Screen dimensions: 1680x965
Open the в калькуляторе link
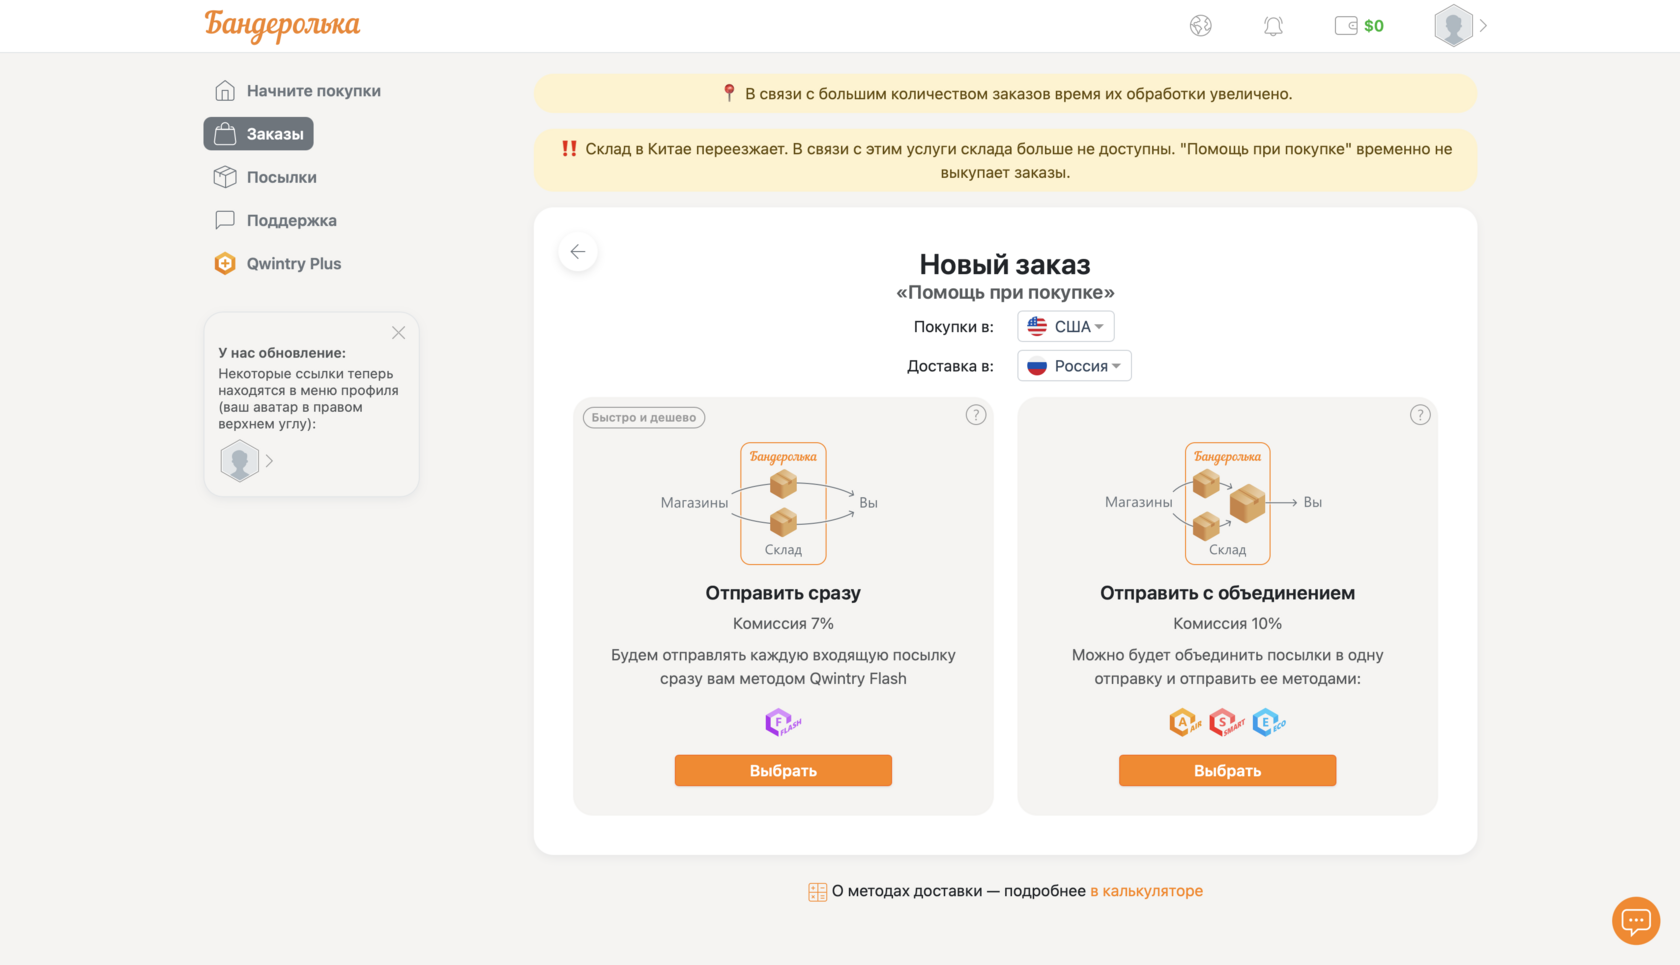[x=1146, y=891]
